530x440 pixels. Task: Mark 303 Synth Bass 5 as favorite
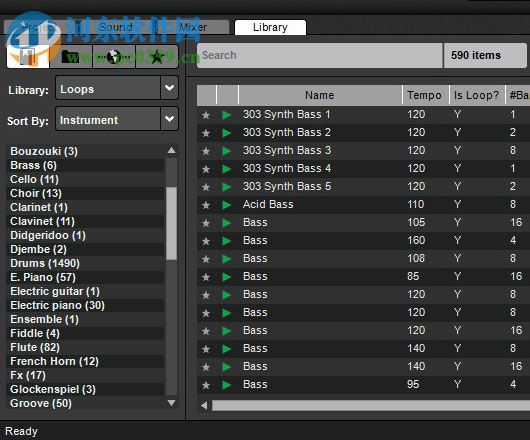pyautogui.click(x=206, y=187)
